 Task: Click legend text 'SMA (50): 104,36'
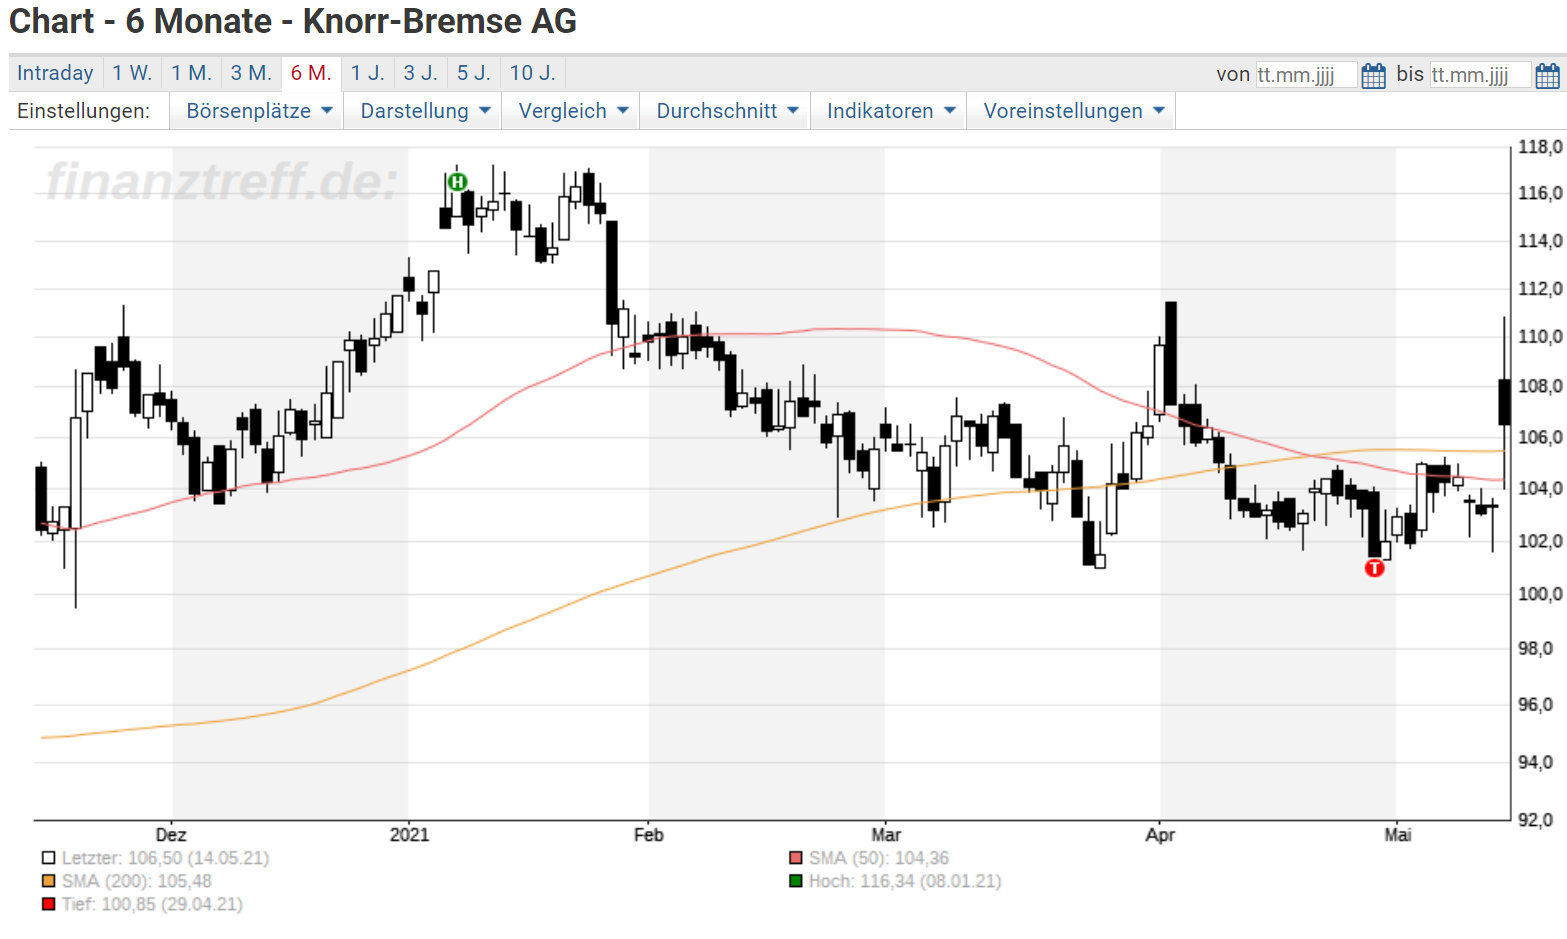pyautogui.click(x=879, y=858)
